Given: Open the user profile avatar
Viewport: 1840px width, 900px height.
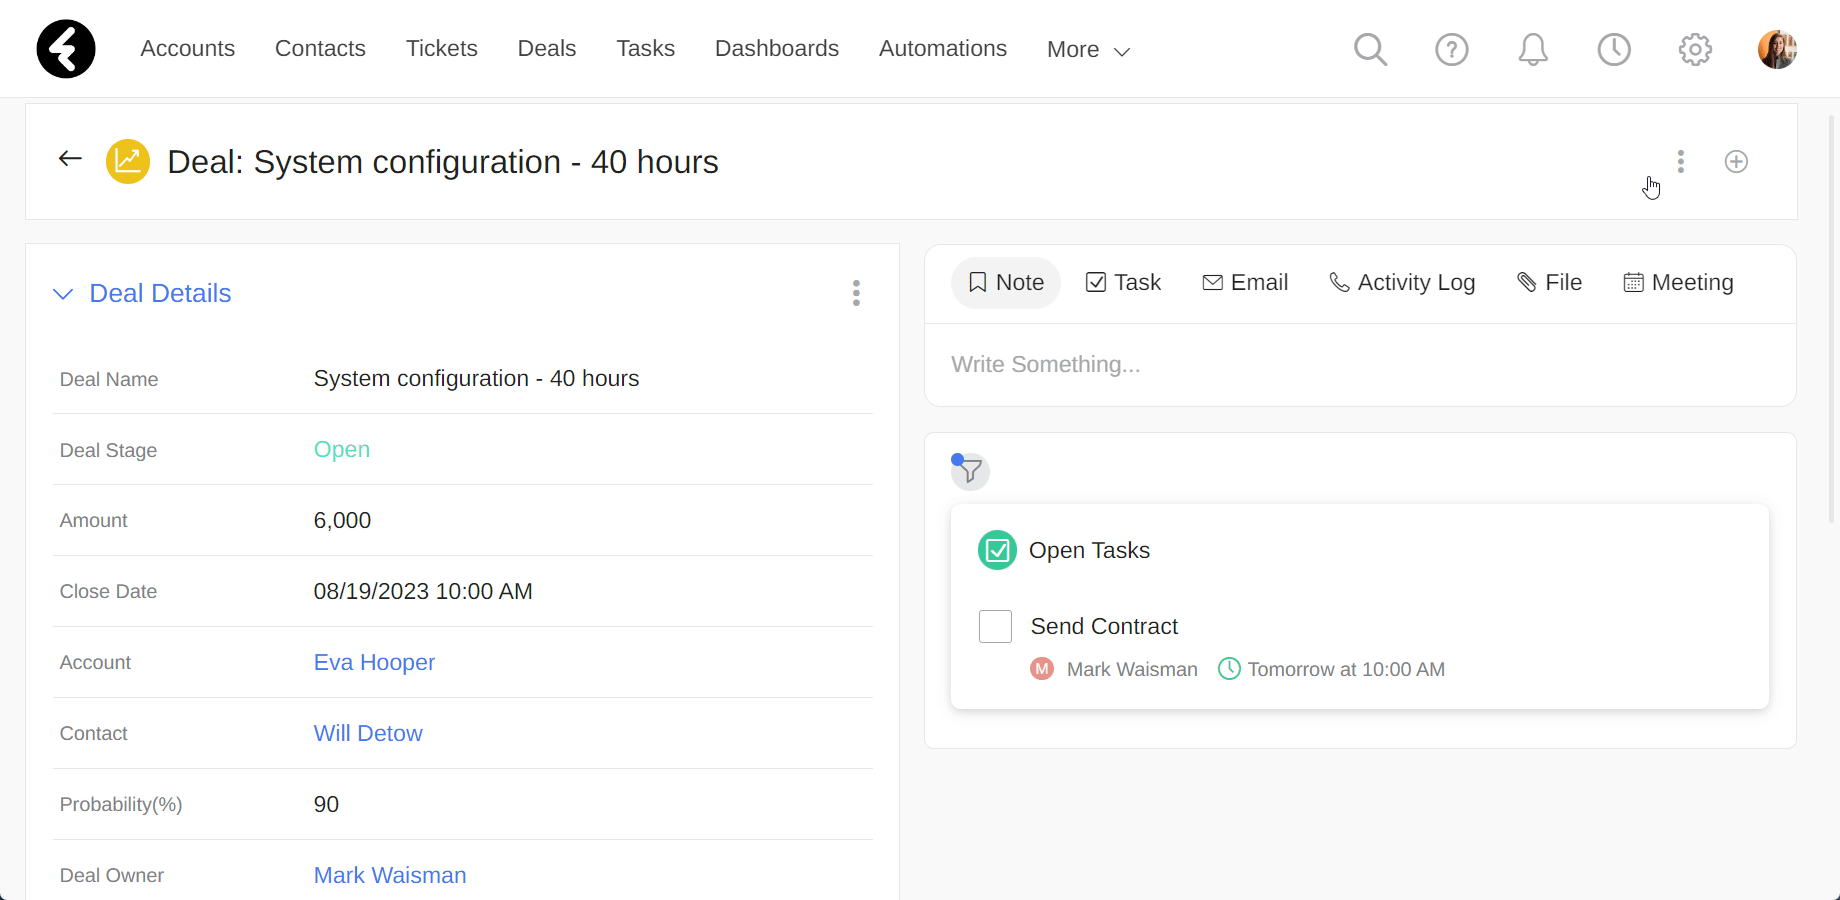Looking at the screenshot, I should 1777,49.
